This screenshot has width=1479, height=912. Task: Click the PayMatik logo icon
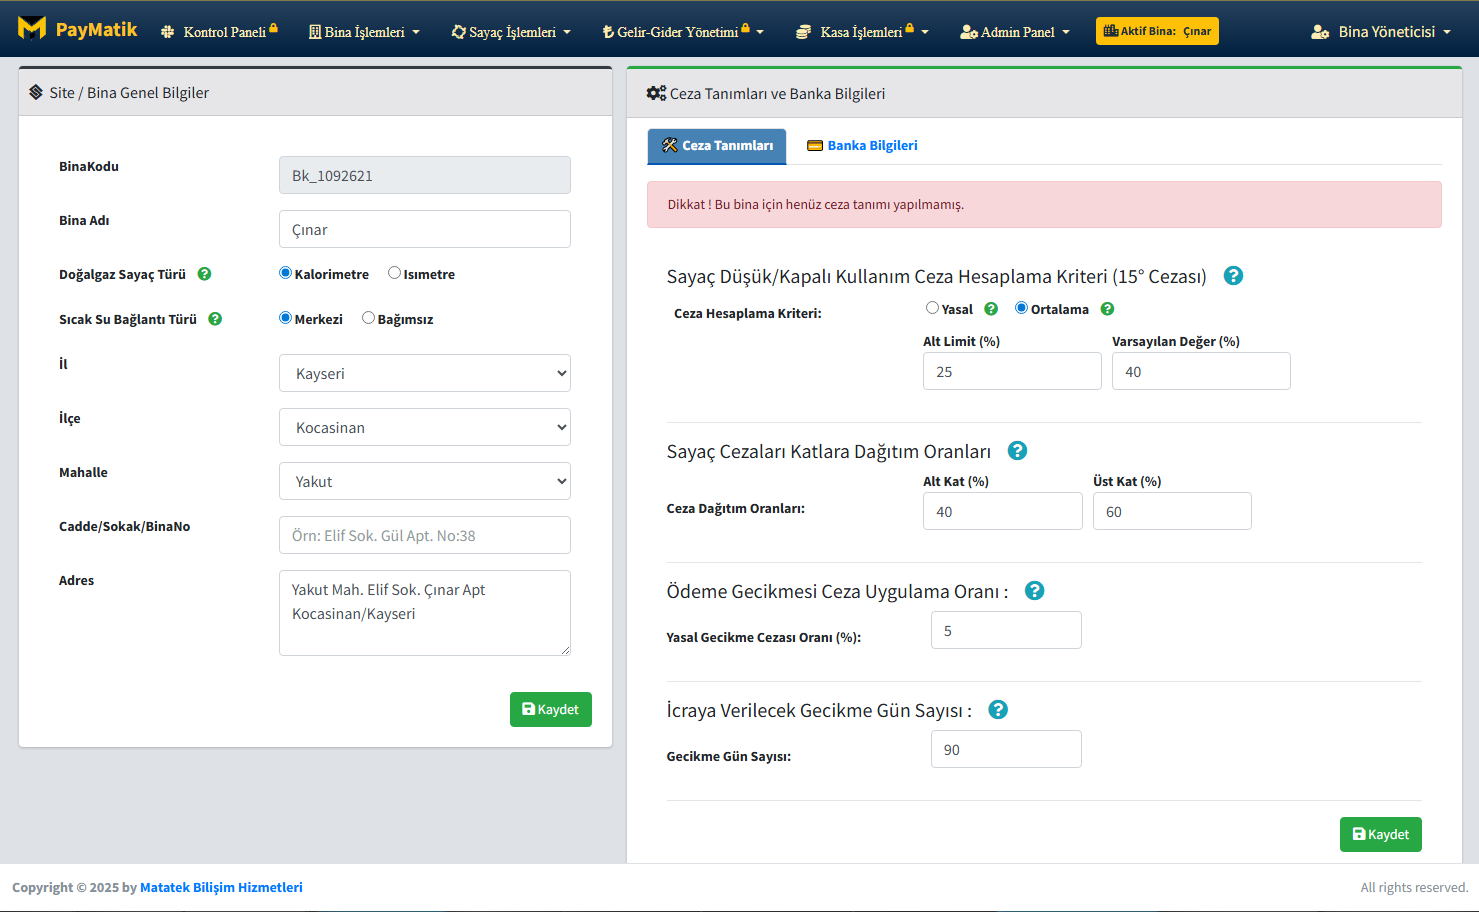(32, 28)
